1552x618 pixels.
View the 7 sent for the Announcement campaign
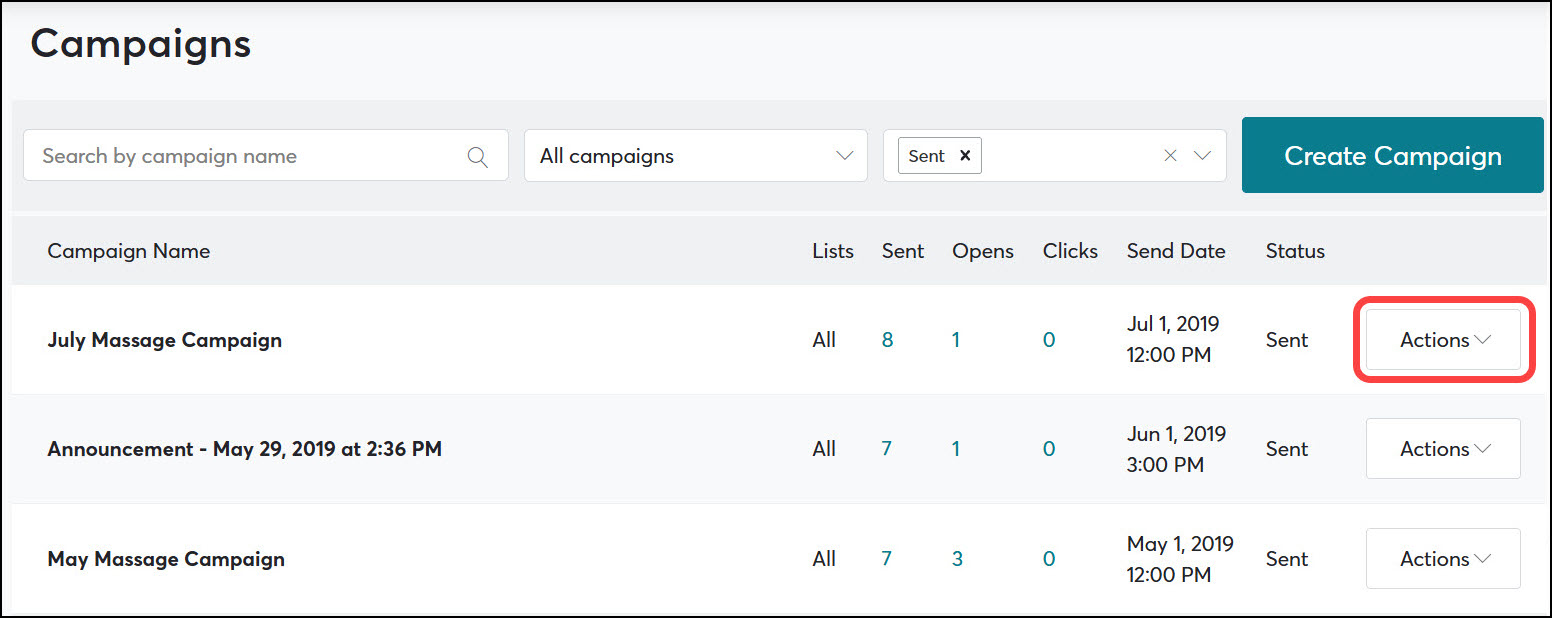click(887, 448)
